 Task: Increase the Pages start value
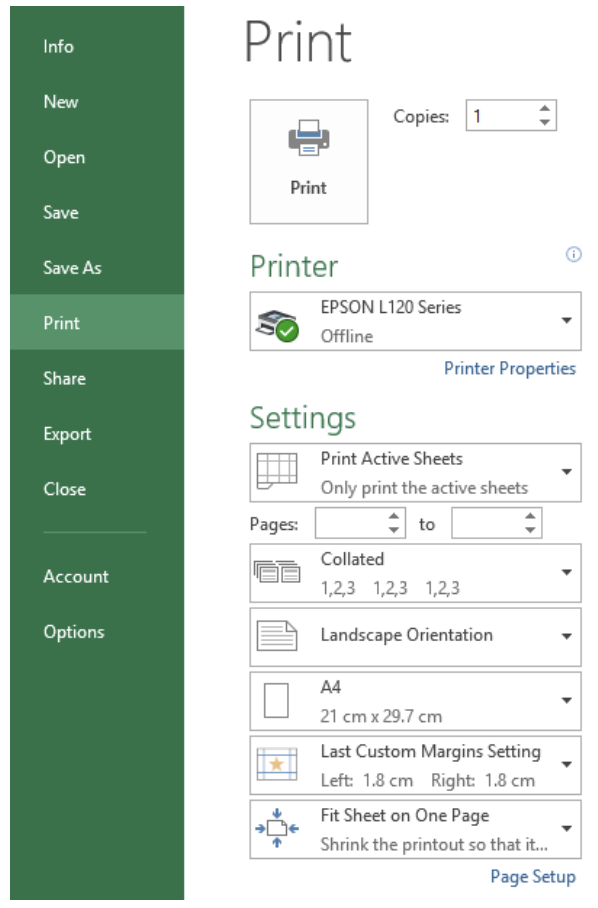(x=394, y=516)
